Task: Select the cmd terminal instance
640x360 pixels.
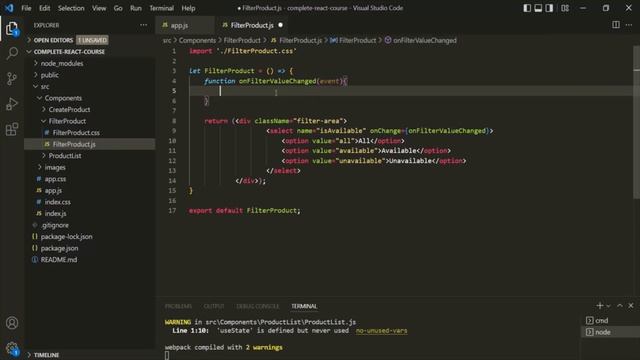Action: (610, 320)
